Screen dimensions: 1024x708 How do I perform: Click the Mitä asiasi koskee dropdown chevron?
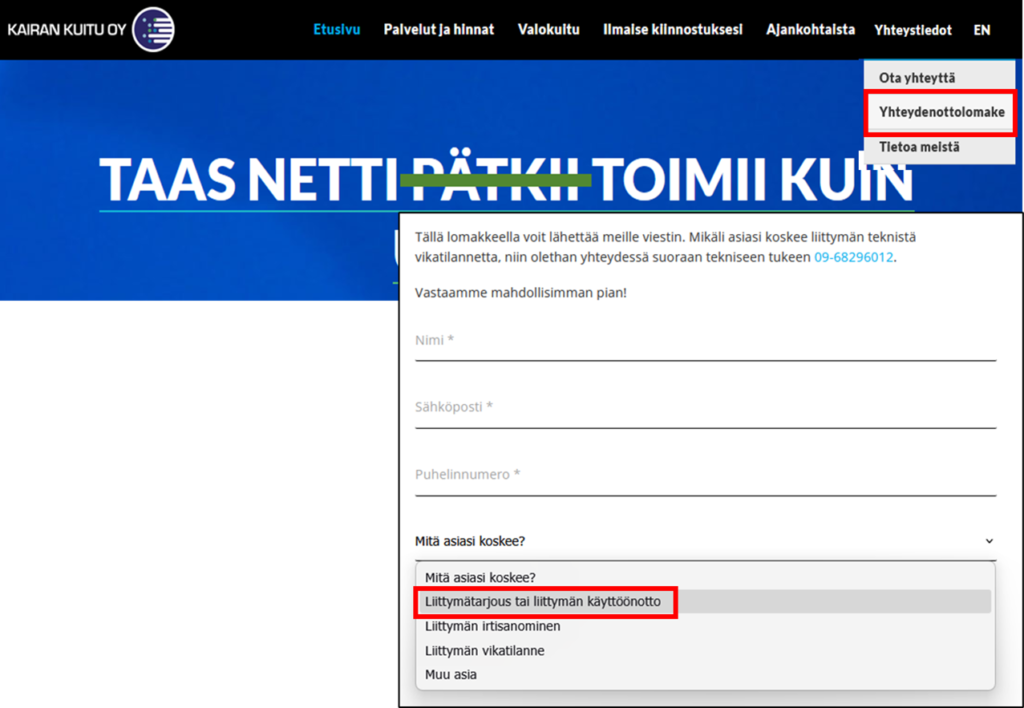coord(989,542)
